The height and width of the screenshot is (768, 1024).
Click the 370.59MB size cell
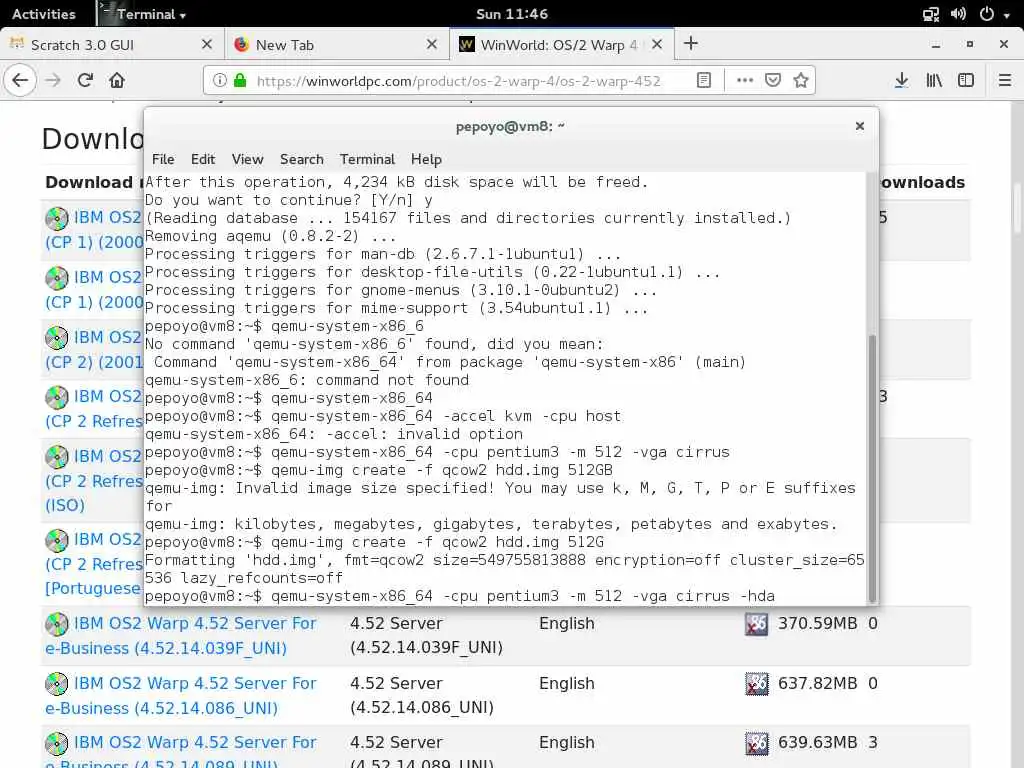point(817,624)
